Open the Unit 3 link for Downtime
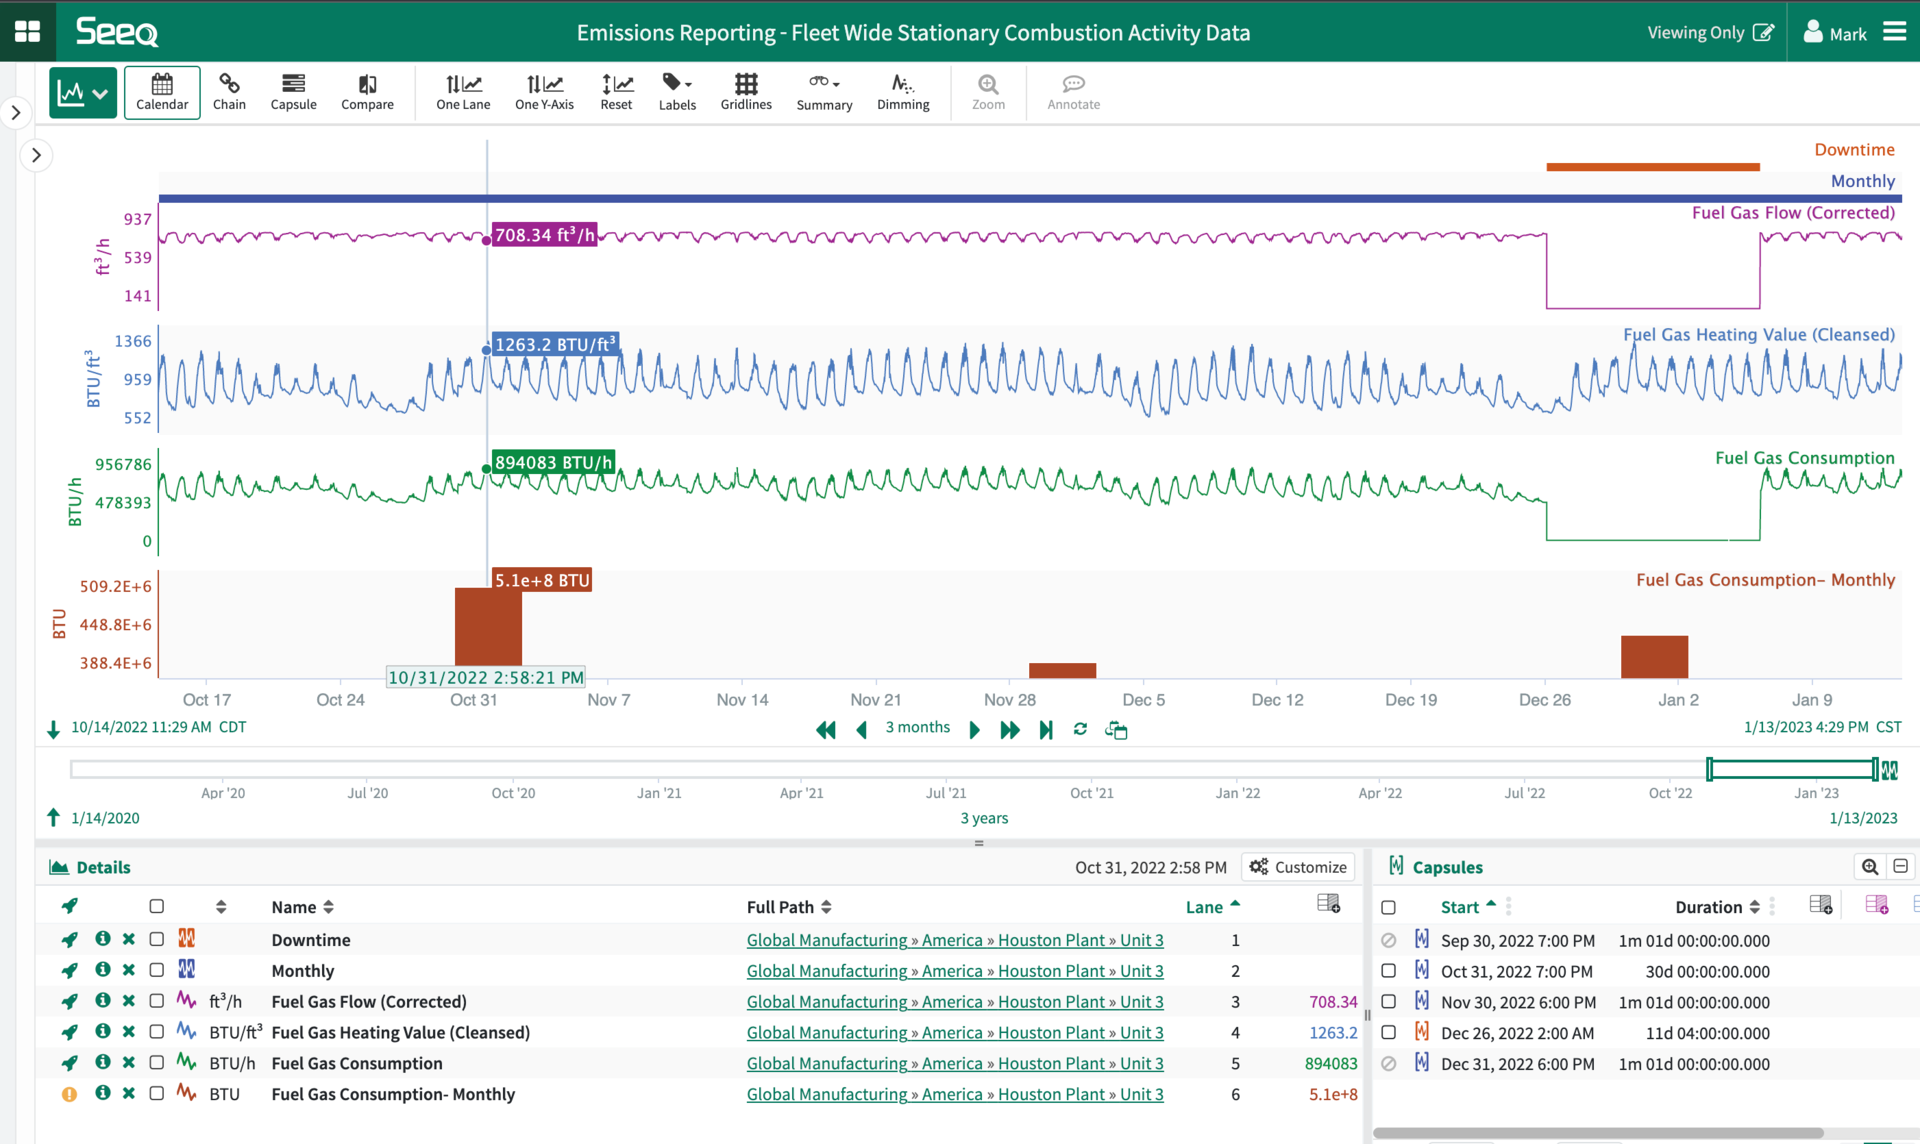The image size is (1920, 1144). (1141, 940)
